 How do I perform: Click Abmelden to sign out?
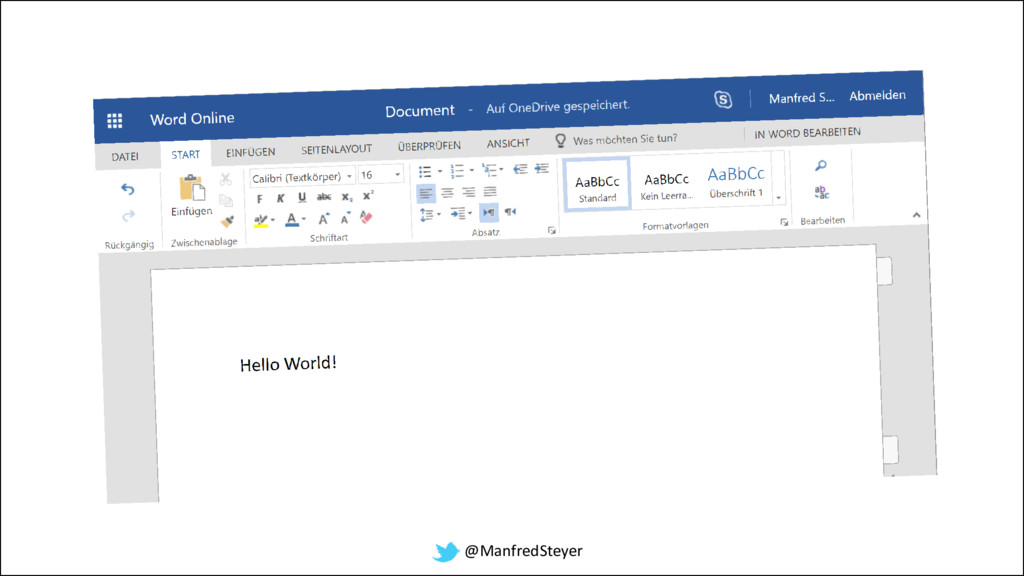pos(877,95)
